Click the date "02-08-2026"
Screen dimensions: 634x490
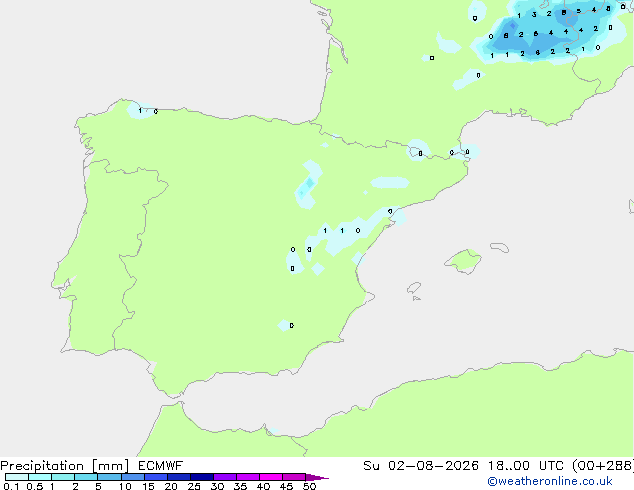click(x=433, y=466)
